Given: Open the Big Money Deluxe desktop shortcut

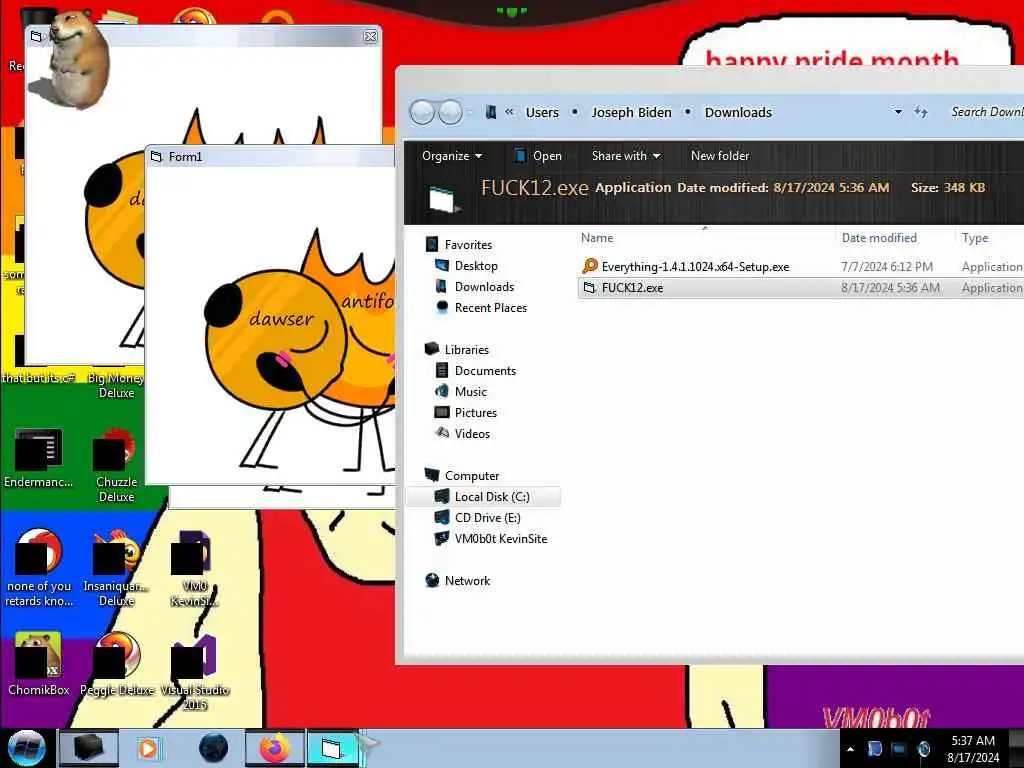Looking at the screenshot, I should [116, 385].
